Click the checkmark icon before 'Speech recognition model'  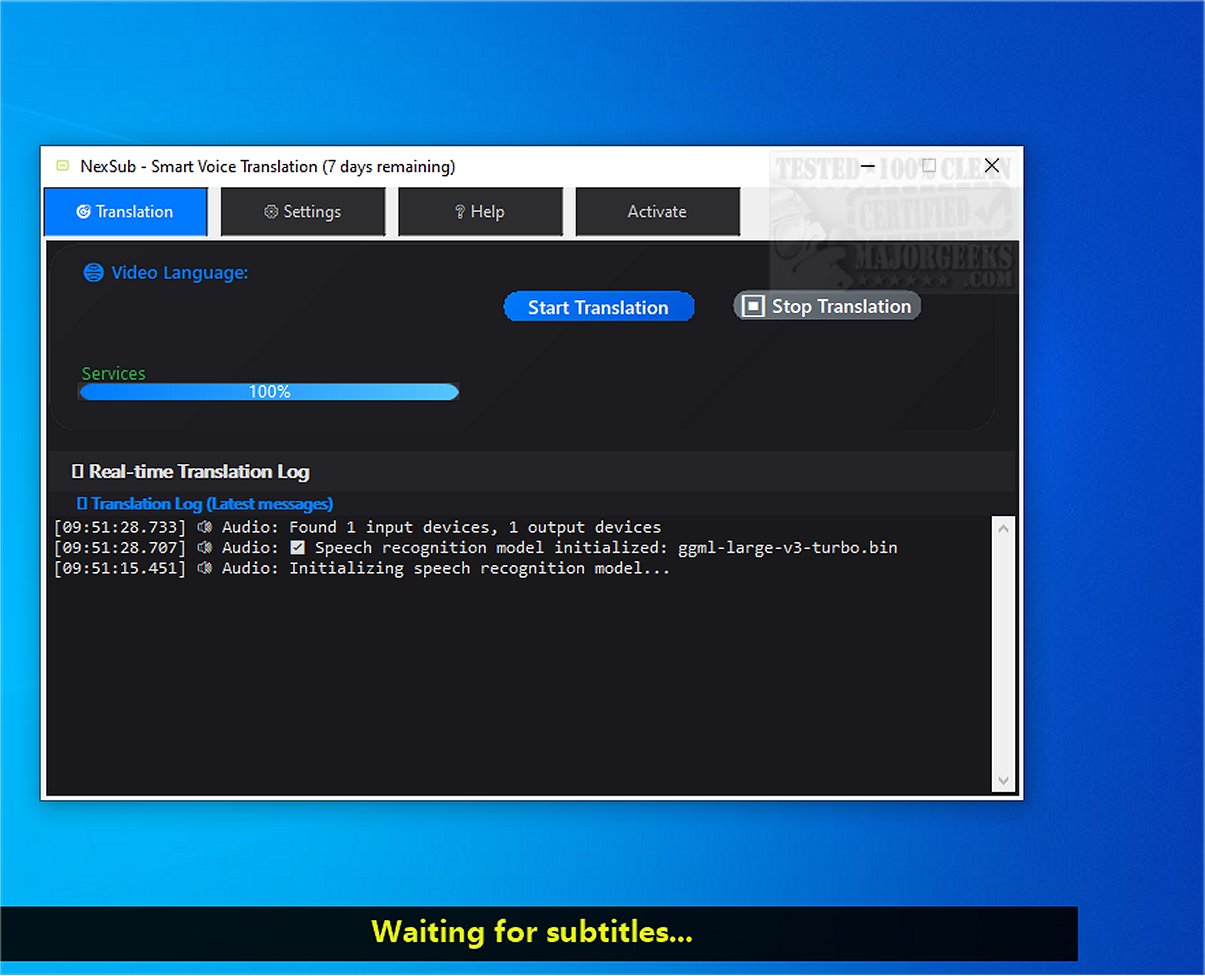(298, 547)
